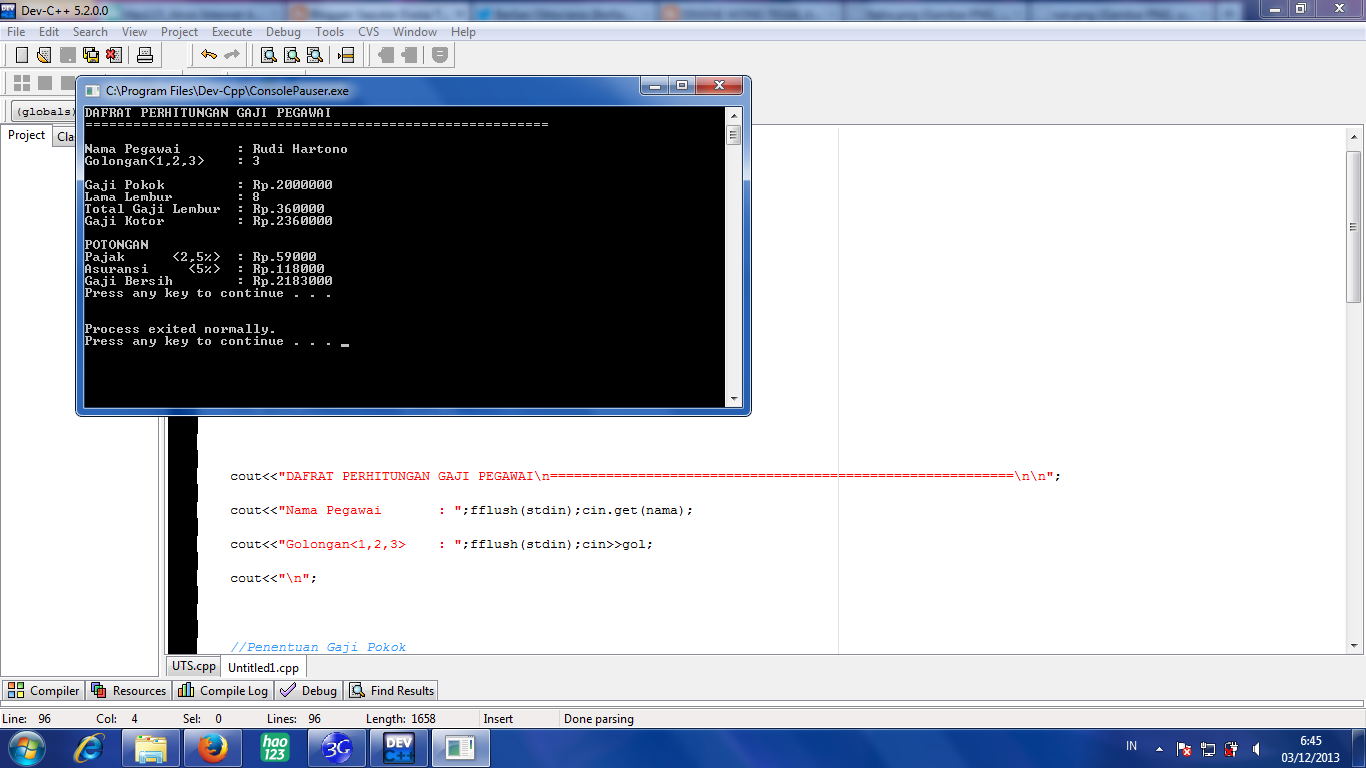Open the Resources tab in the bottom panel

pos(129,690)
